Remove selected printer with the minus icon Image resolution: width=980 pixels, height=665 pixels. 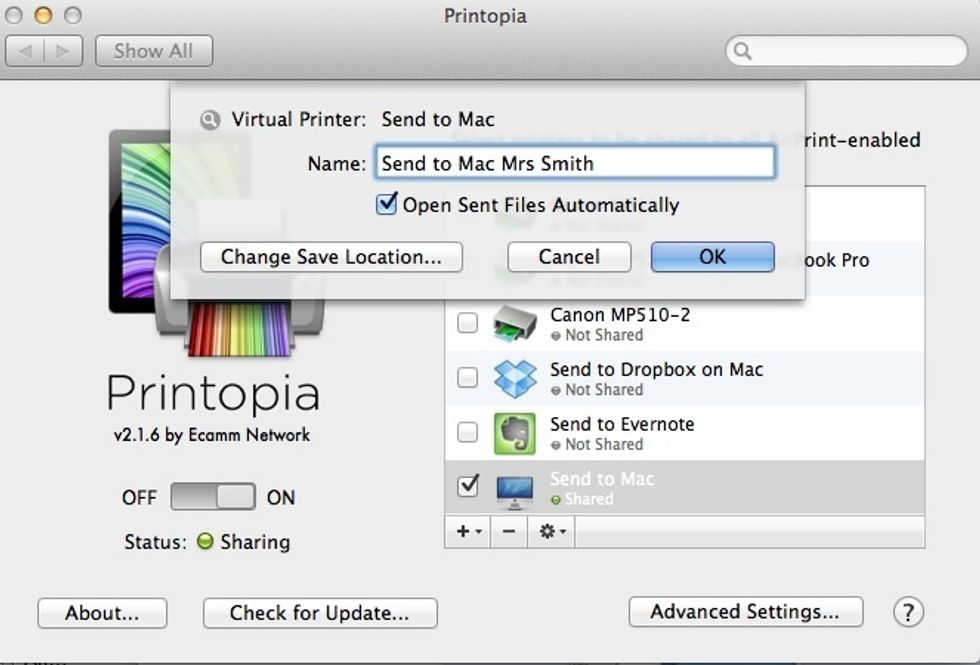509,532
